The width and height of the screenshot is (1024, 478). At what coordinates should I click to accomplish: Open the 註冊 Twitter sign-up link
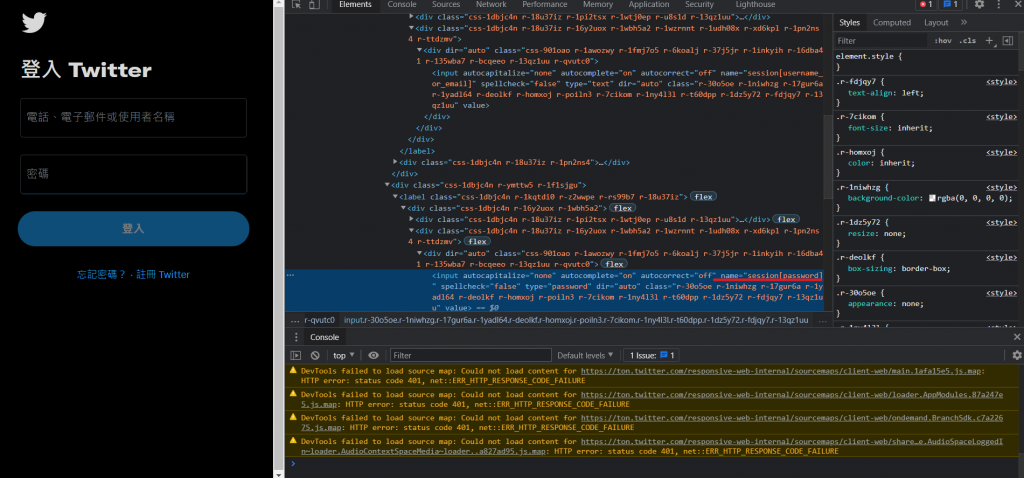coord(163,275)
